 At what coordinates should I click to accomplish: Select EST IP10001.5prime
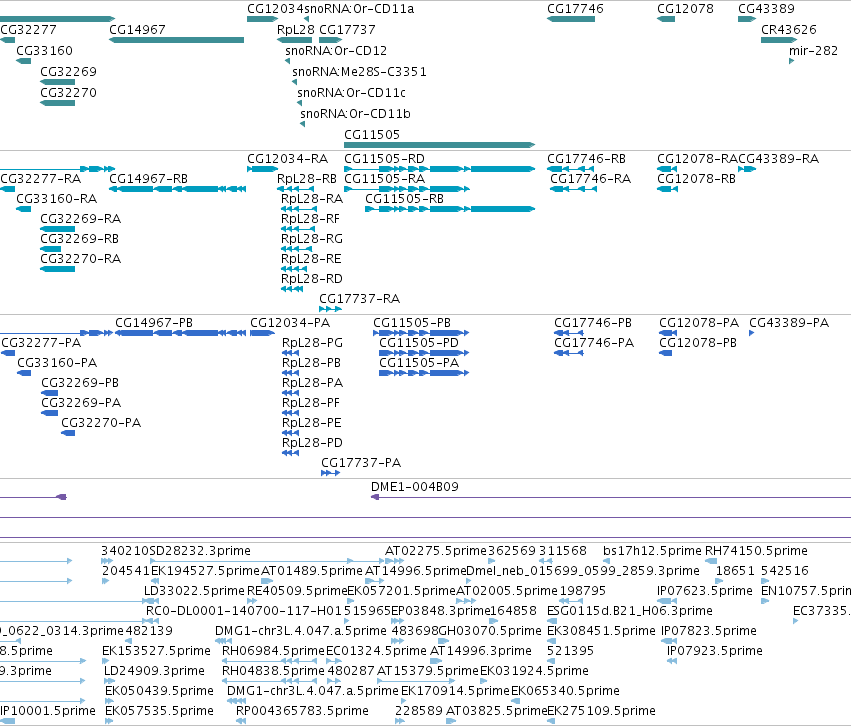[48, 711]
